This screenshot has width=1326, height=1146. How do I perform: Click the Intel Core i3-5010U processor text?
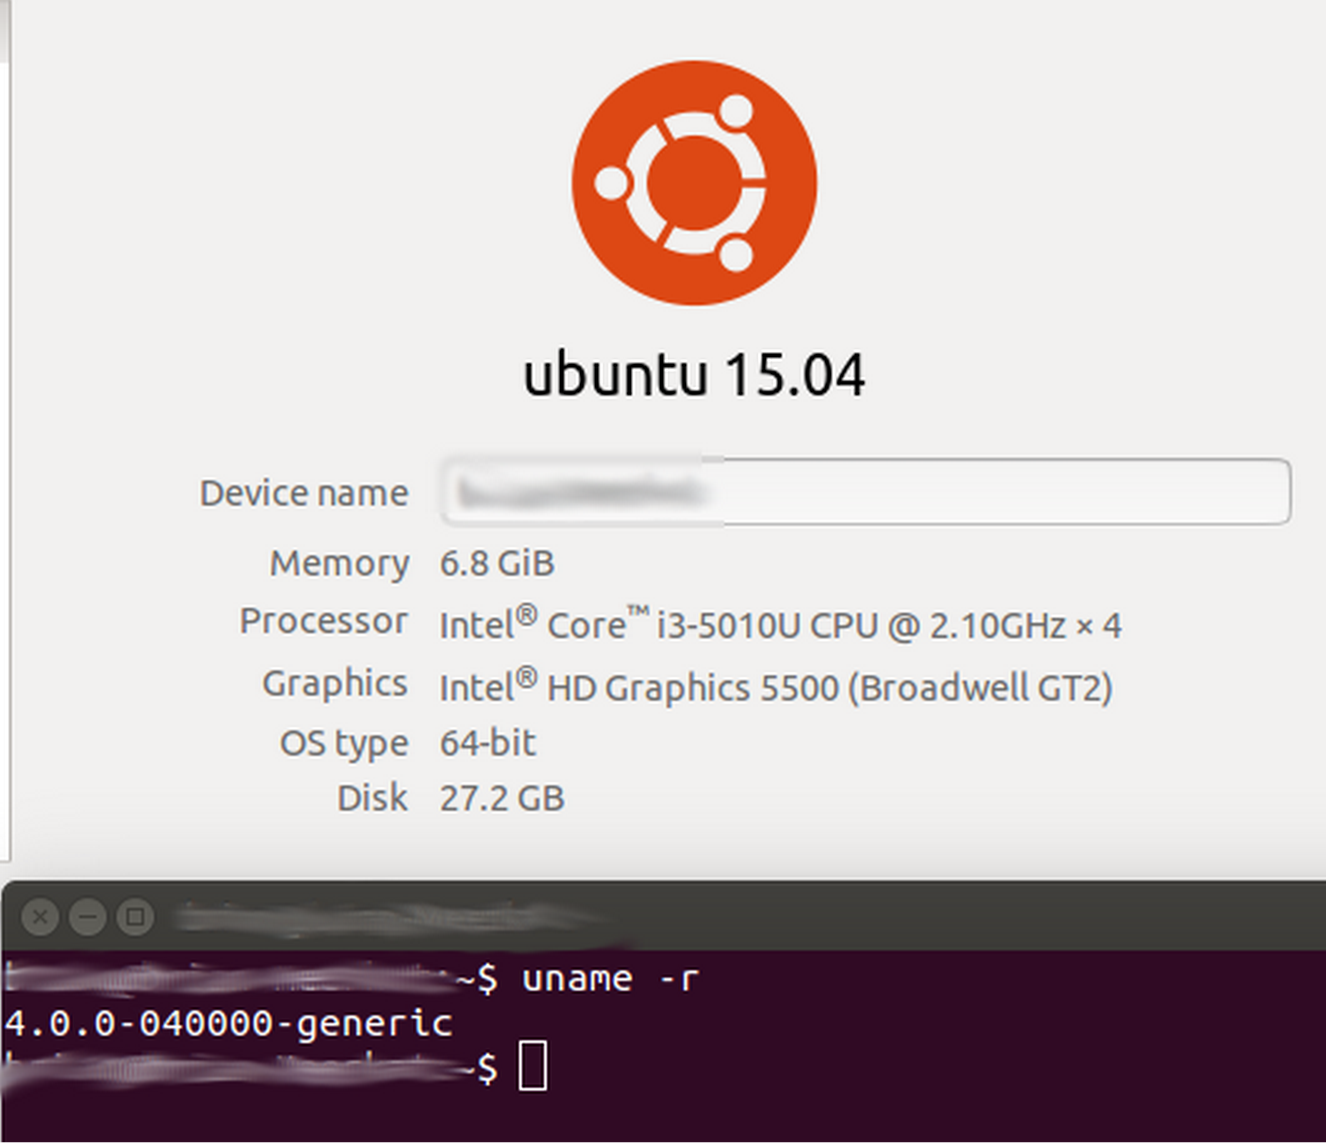click(x=780, y=625)
